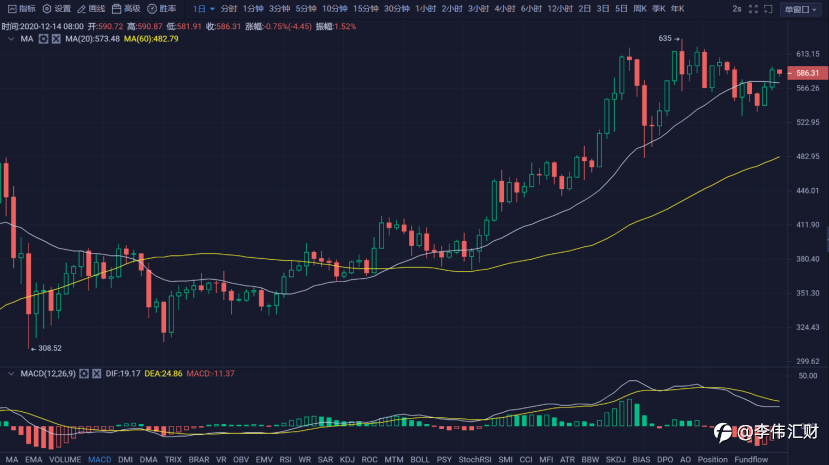Click the fullscreen expand icon

pos(753,9)
